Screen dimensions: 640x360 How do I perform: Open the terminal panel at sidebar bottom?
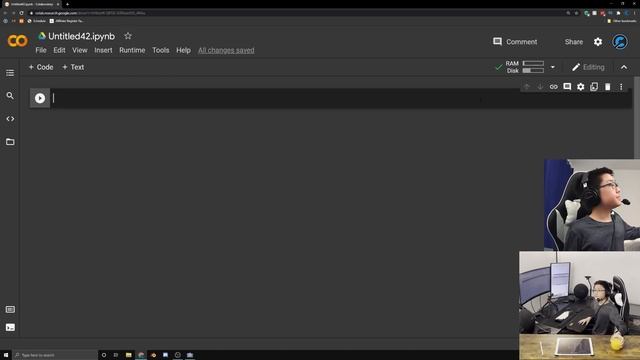coord(10,327)
